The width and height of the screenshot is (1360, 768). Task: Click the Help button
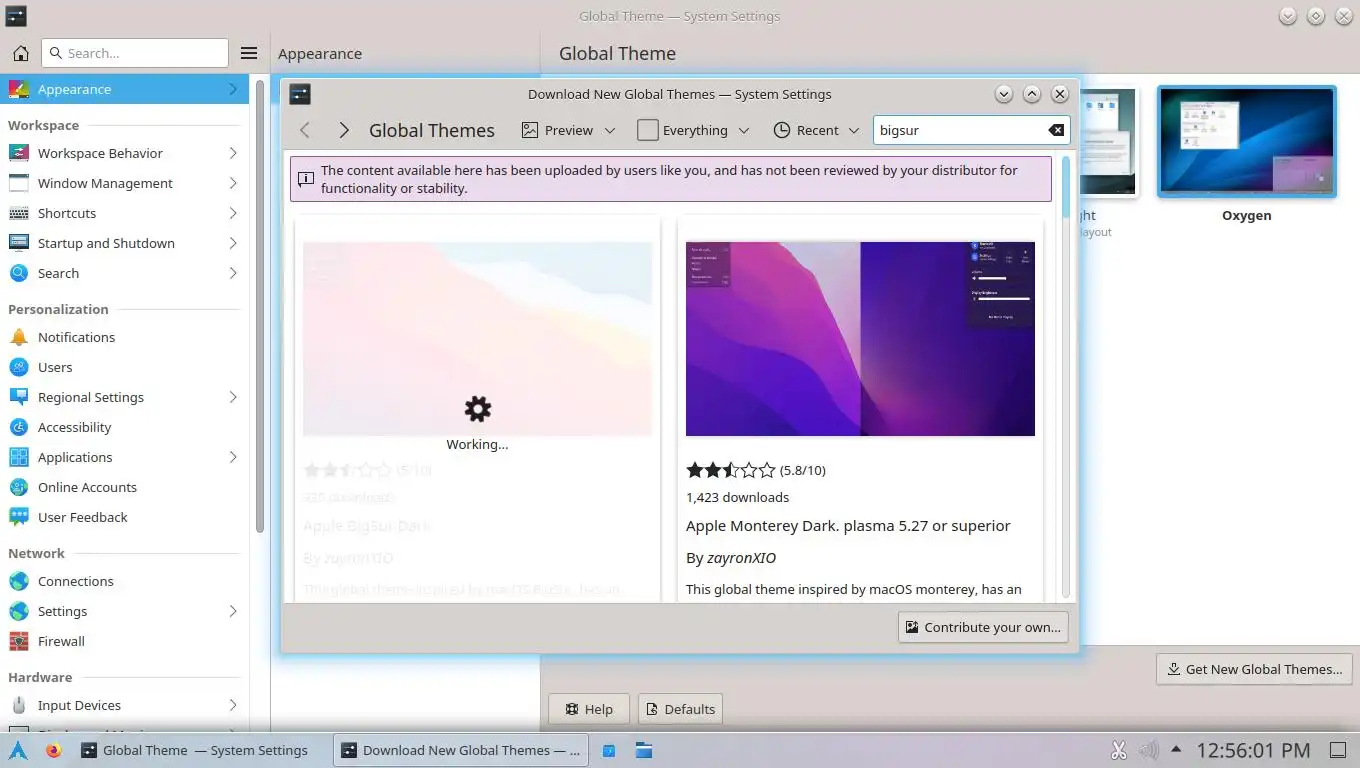point(588,709)
